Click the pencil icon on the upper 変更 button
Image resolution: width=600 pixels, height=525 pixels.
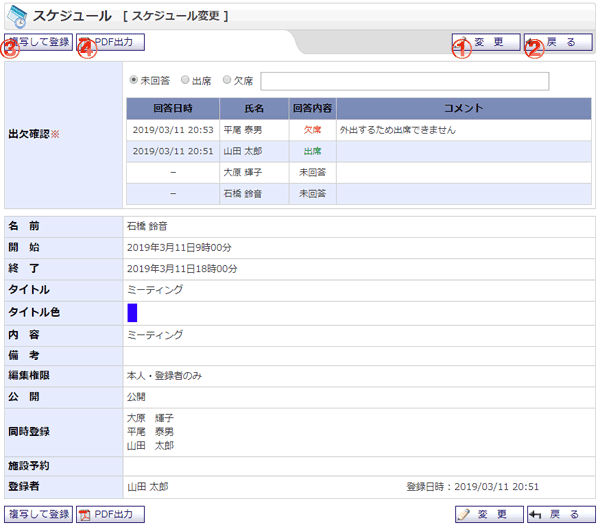pos(463,43)
